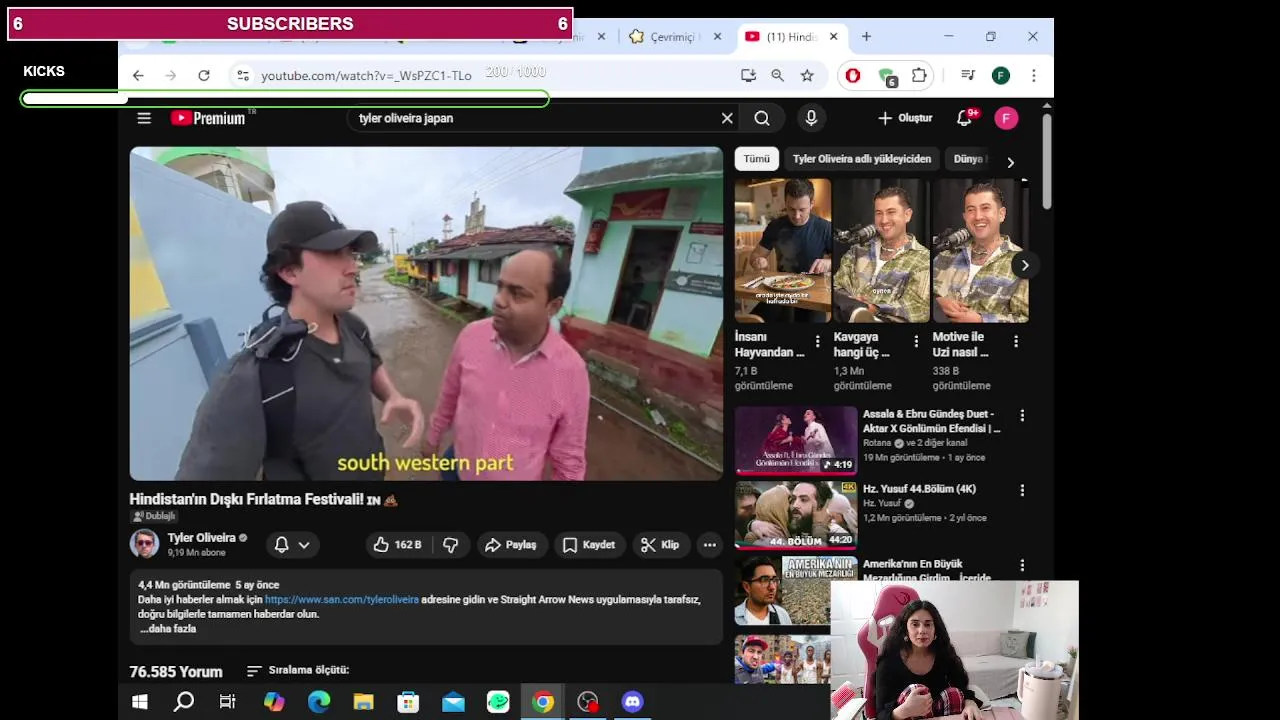Click the YouTube page vertical scrollbar
Viewport: 1280px width, 720px height.
click(x=1047, y=160)
